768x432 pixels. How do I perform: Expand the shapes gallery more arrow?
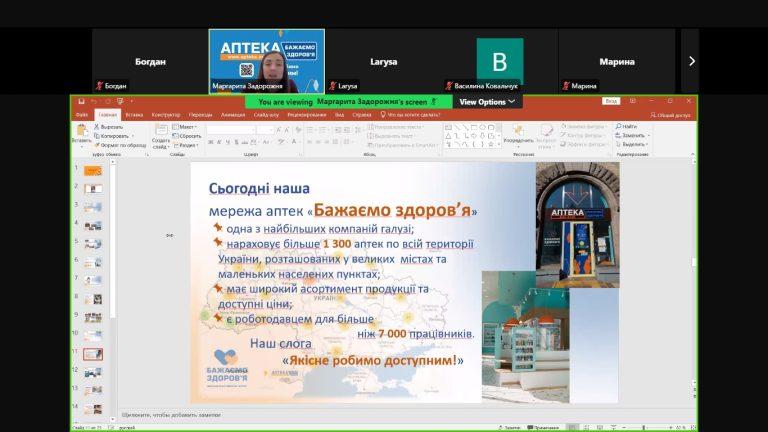pos(499,145)
